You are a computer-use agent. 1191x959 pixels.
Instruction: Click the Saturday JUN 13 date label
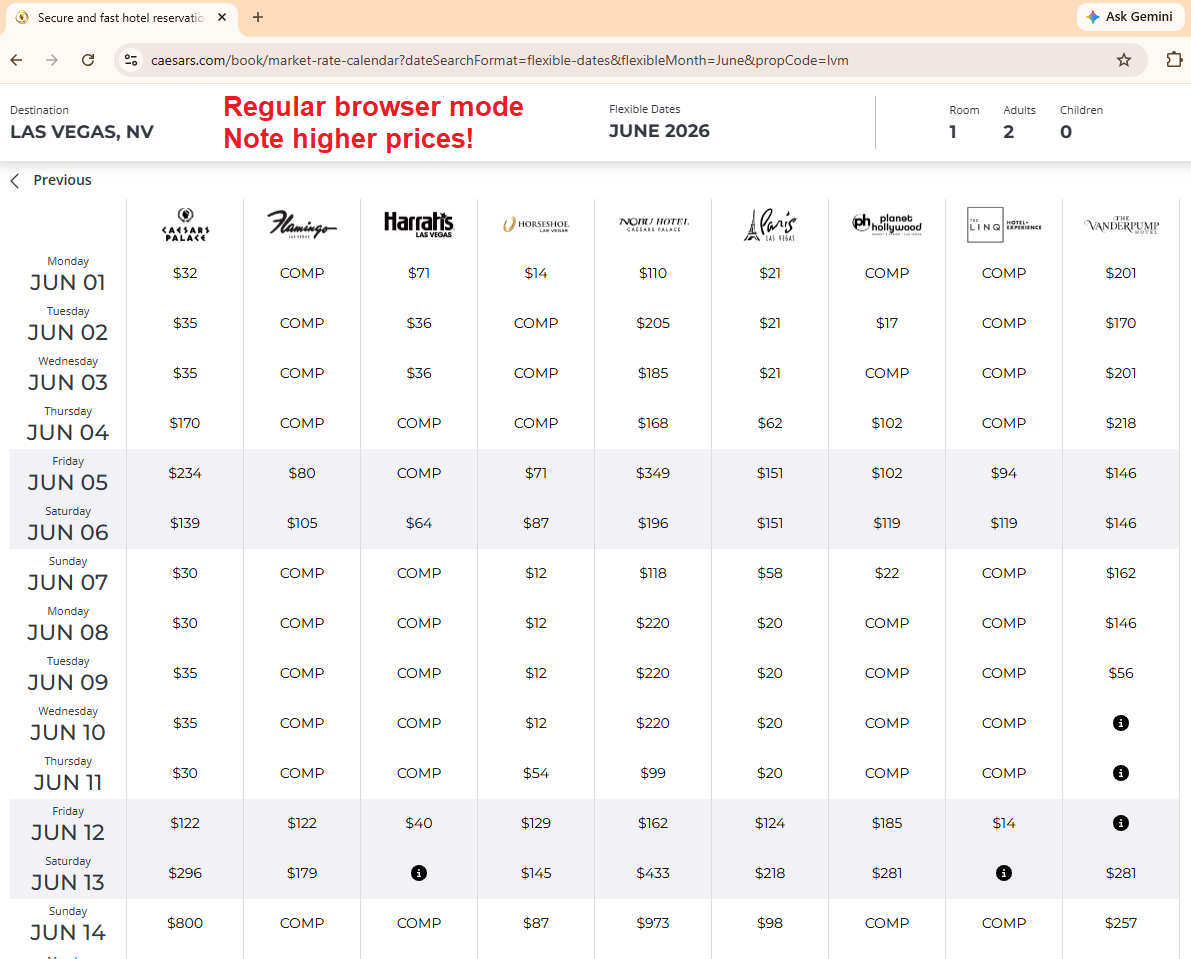tap(68, 875)
